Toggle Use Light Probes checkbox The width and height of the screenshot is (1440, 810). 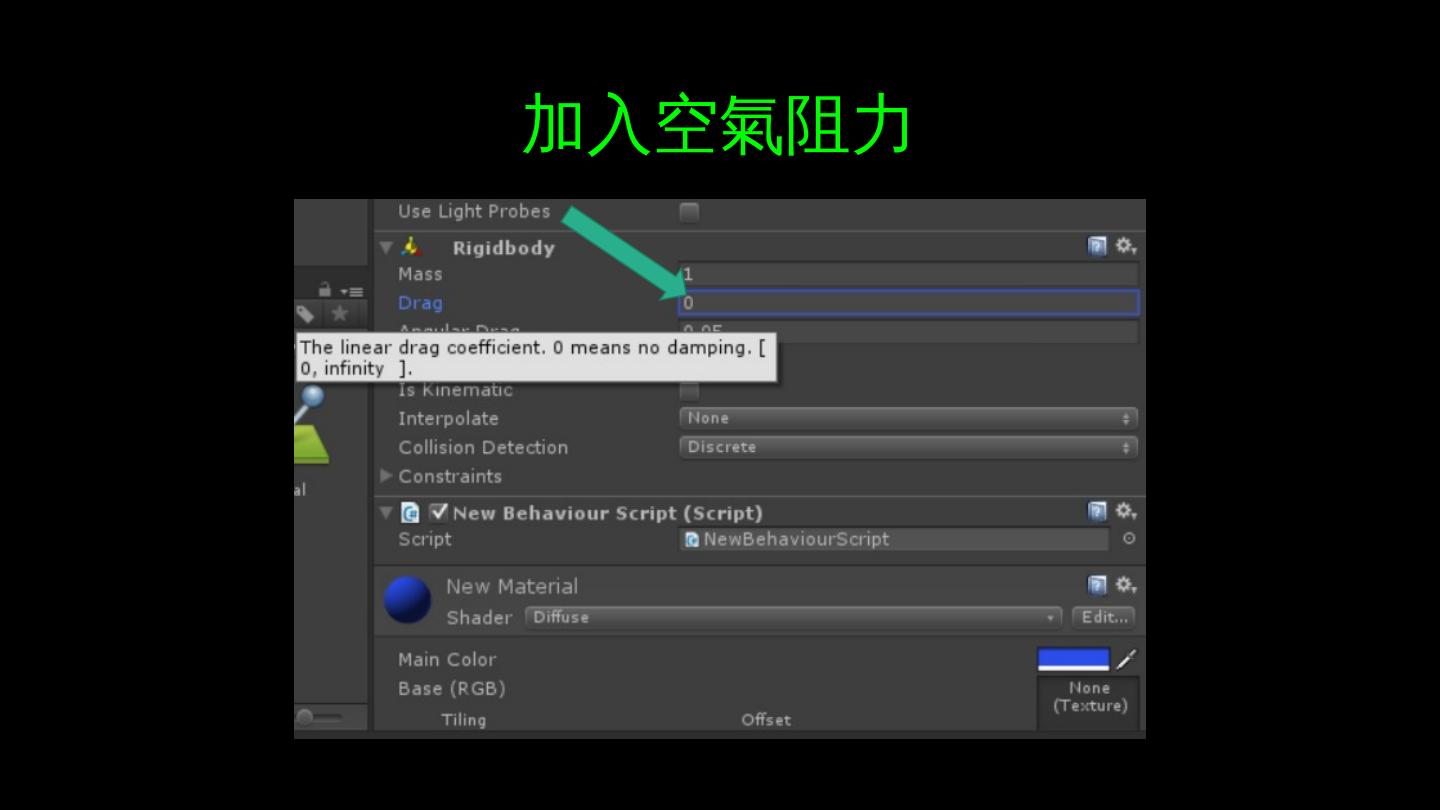coord(689,212)
